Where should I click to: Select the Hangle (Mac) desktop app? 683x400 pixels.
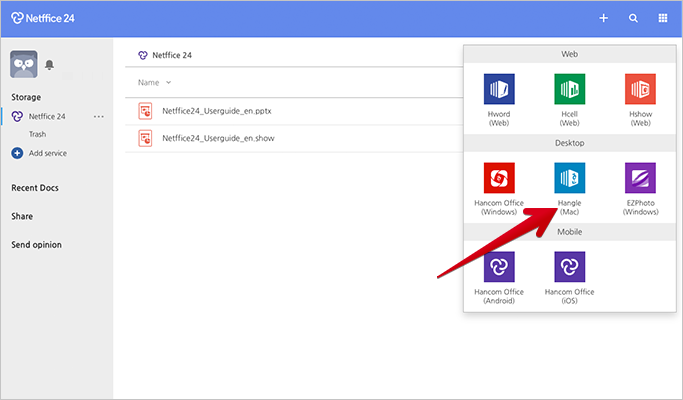pyautogui.click(x=569, y=178)
